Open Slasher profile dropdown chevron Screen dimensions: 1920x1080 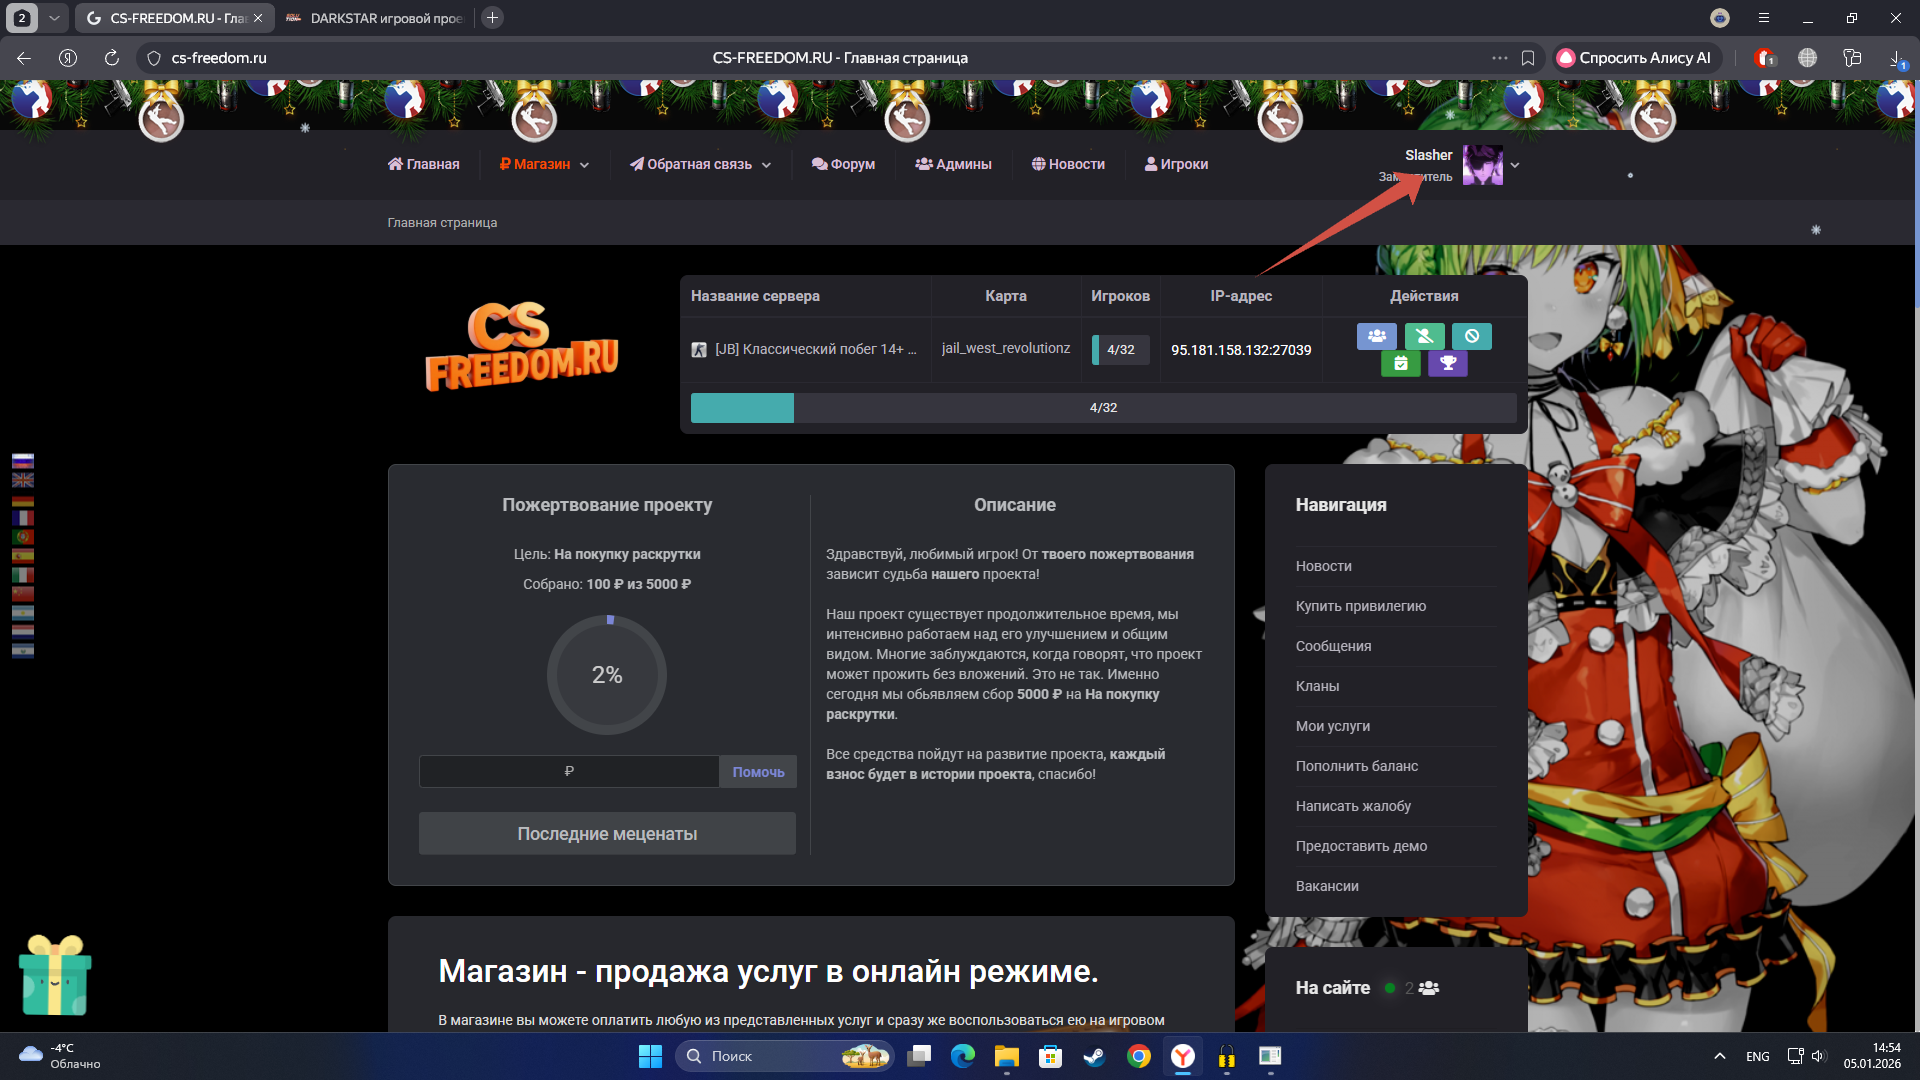pyautogui.click(x=1515, y=165)
